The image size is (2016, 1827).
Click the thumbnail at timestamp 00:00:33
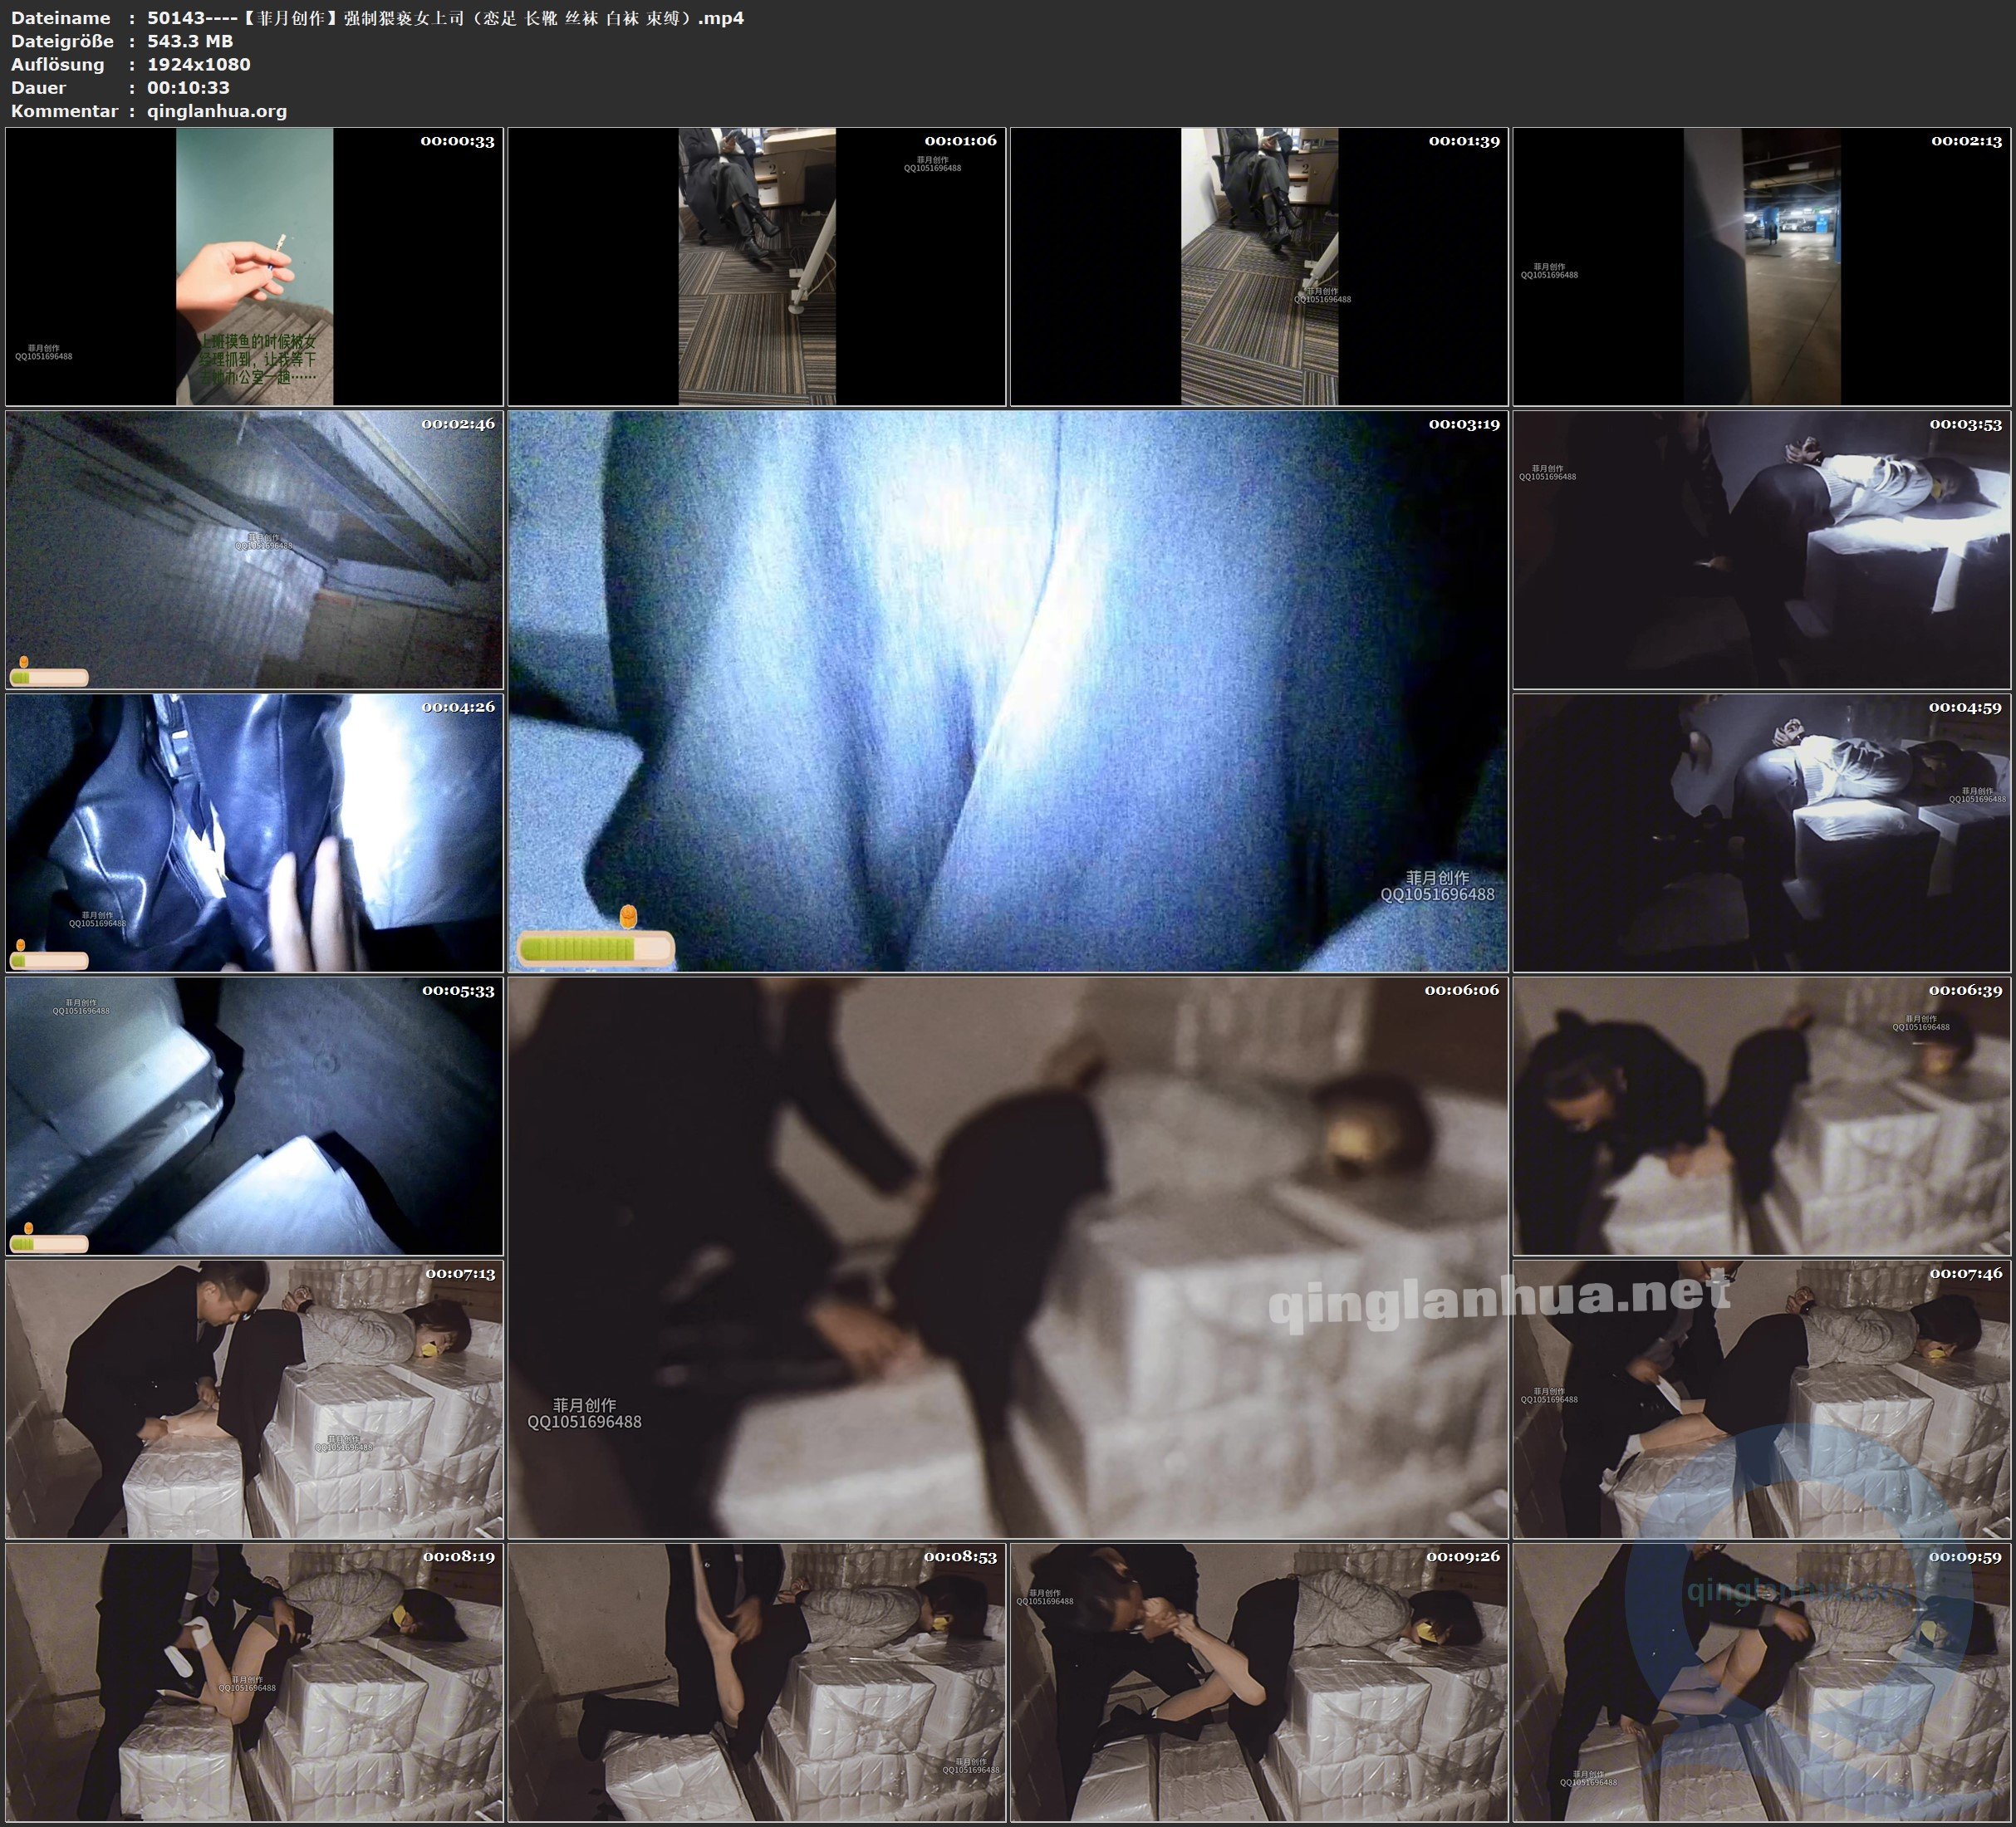click(x=254, y=266)
